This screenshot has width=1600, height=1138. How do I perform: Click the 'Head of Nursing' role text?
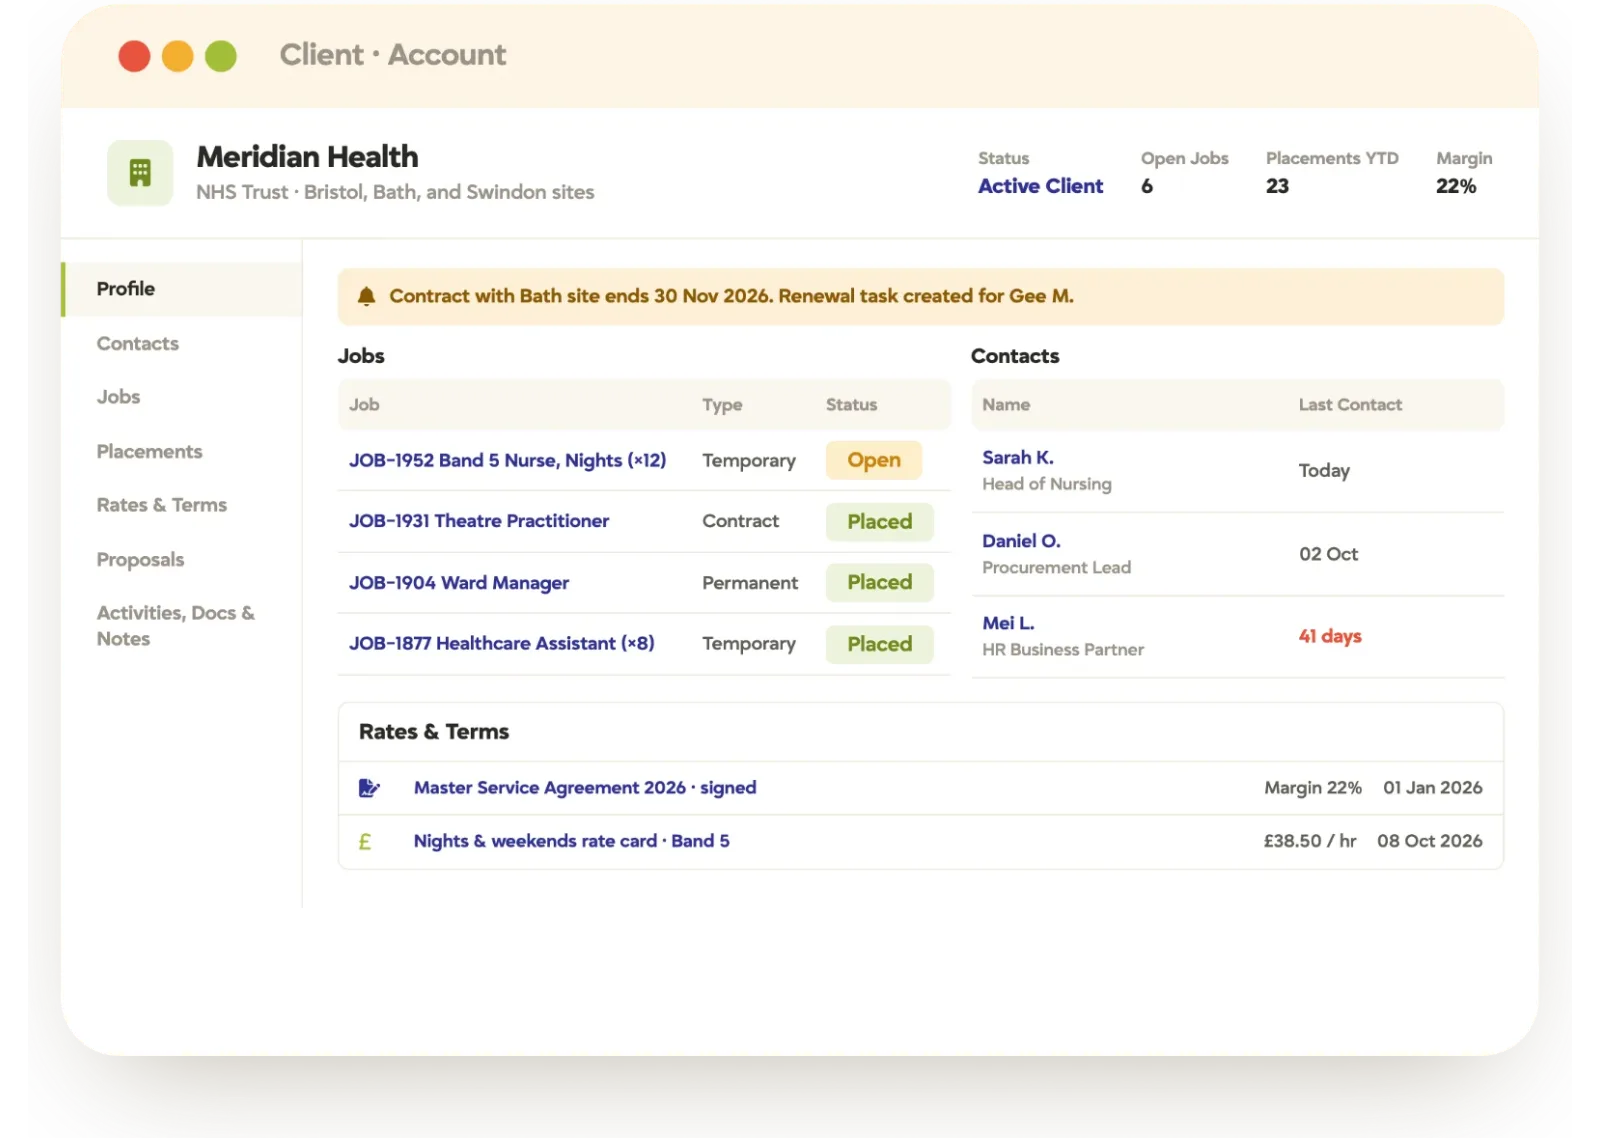pos(1047,484)
